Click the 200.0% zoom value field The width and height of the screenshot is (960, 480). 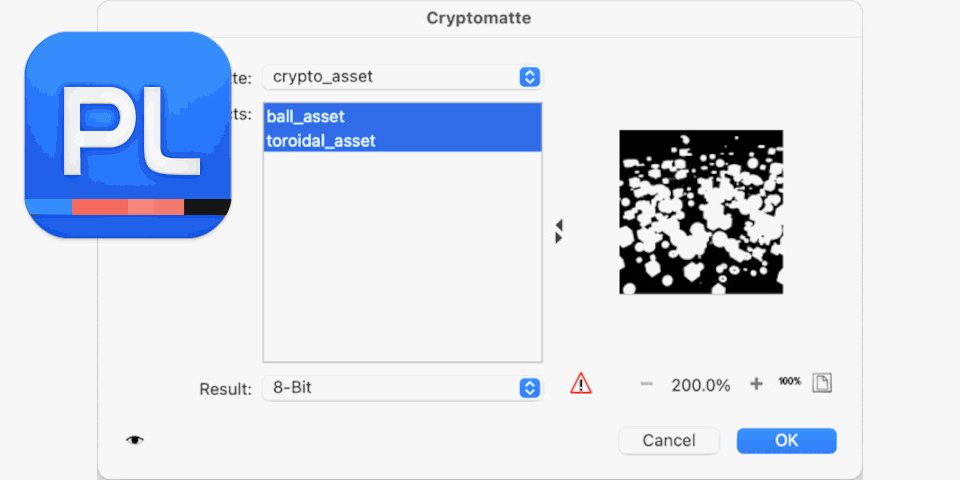[x=700, y=385]
